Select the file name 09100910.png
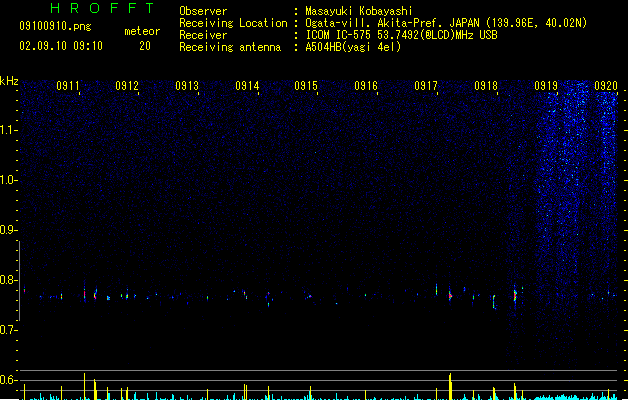The height and width of the screenshot is (400, 629). [x=55, y=26]
